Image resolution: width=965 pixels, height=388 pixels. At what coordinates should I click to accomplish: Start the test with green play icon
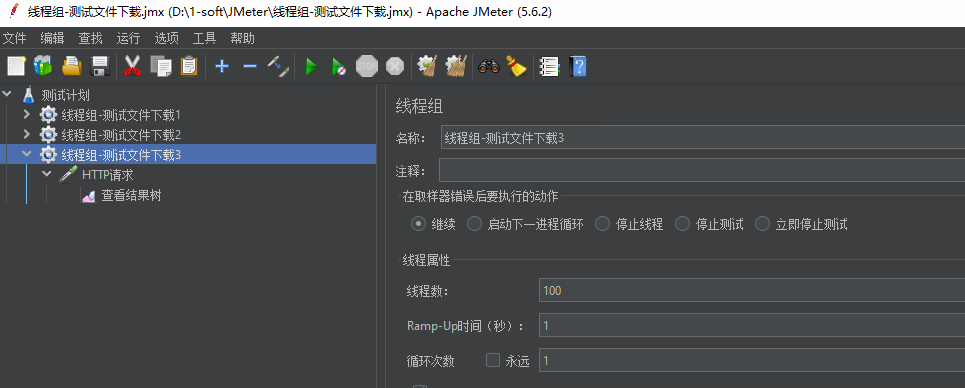(311, 66)
